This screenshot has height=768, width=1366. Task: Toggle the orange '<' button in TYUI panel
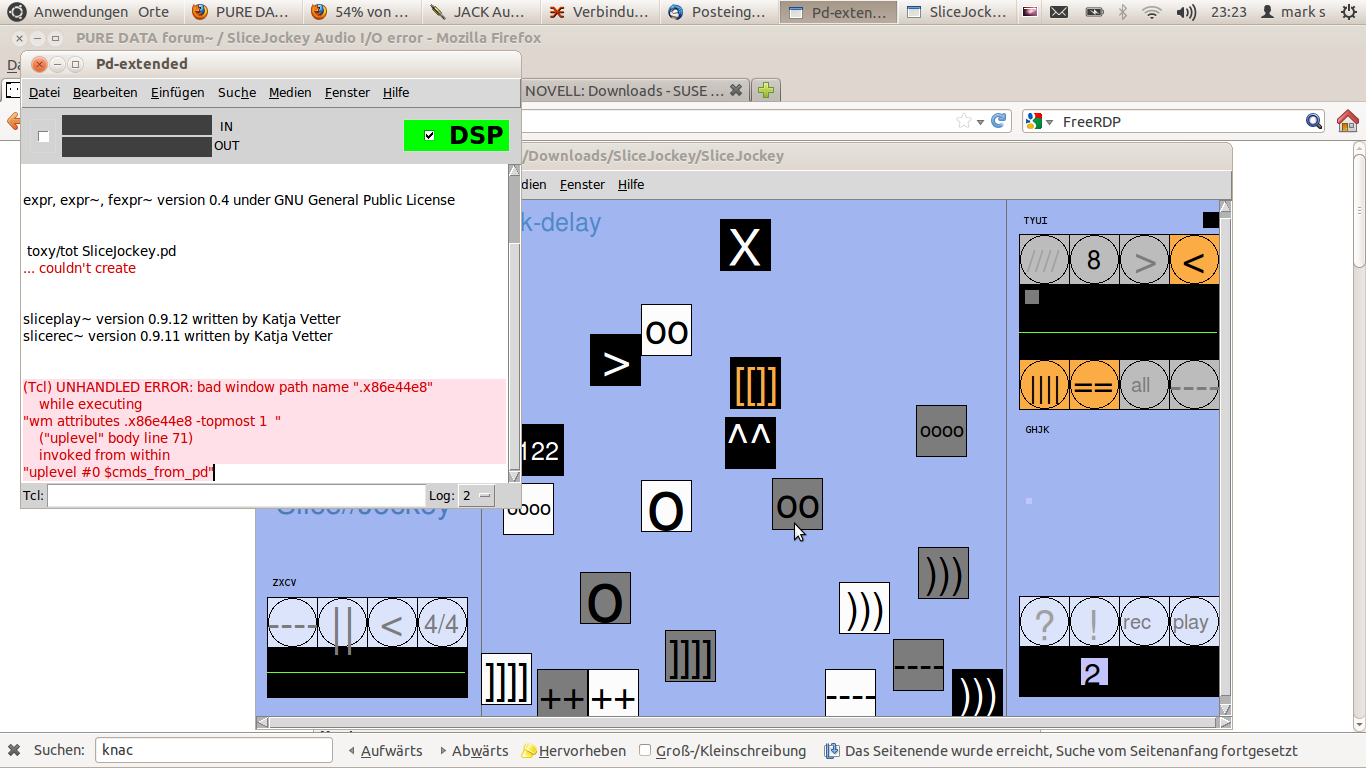click(1194, 260)
